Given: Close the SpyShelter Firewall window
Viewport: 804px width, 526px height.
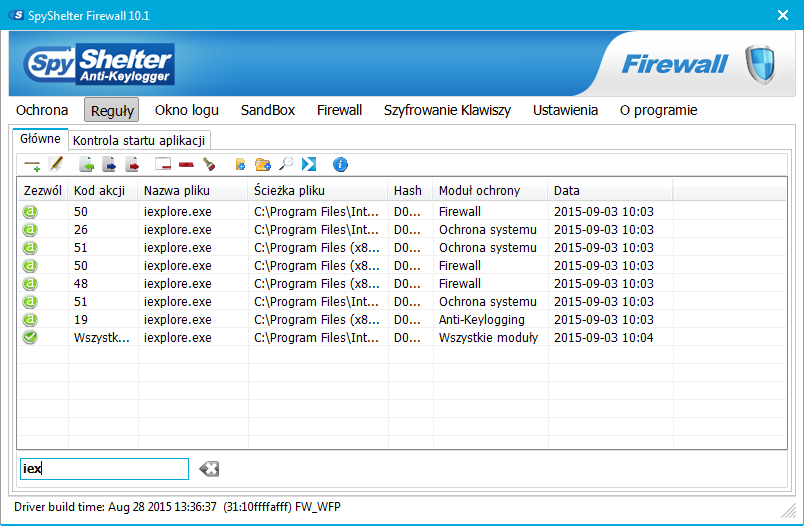Looking at the screenshot, I should (782, 15).
